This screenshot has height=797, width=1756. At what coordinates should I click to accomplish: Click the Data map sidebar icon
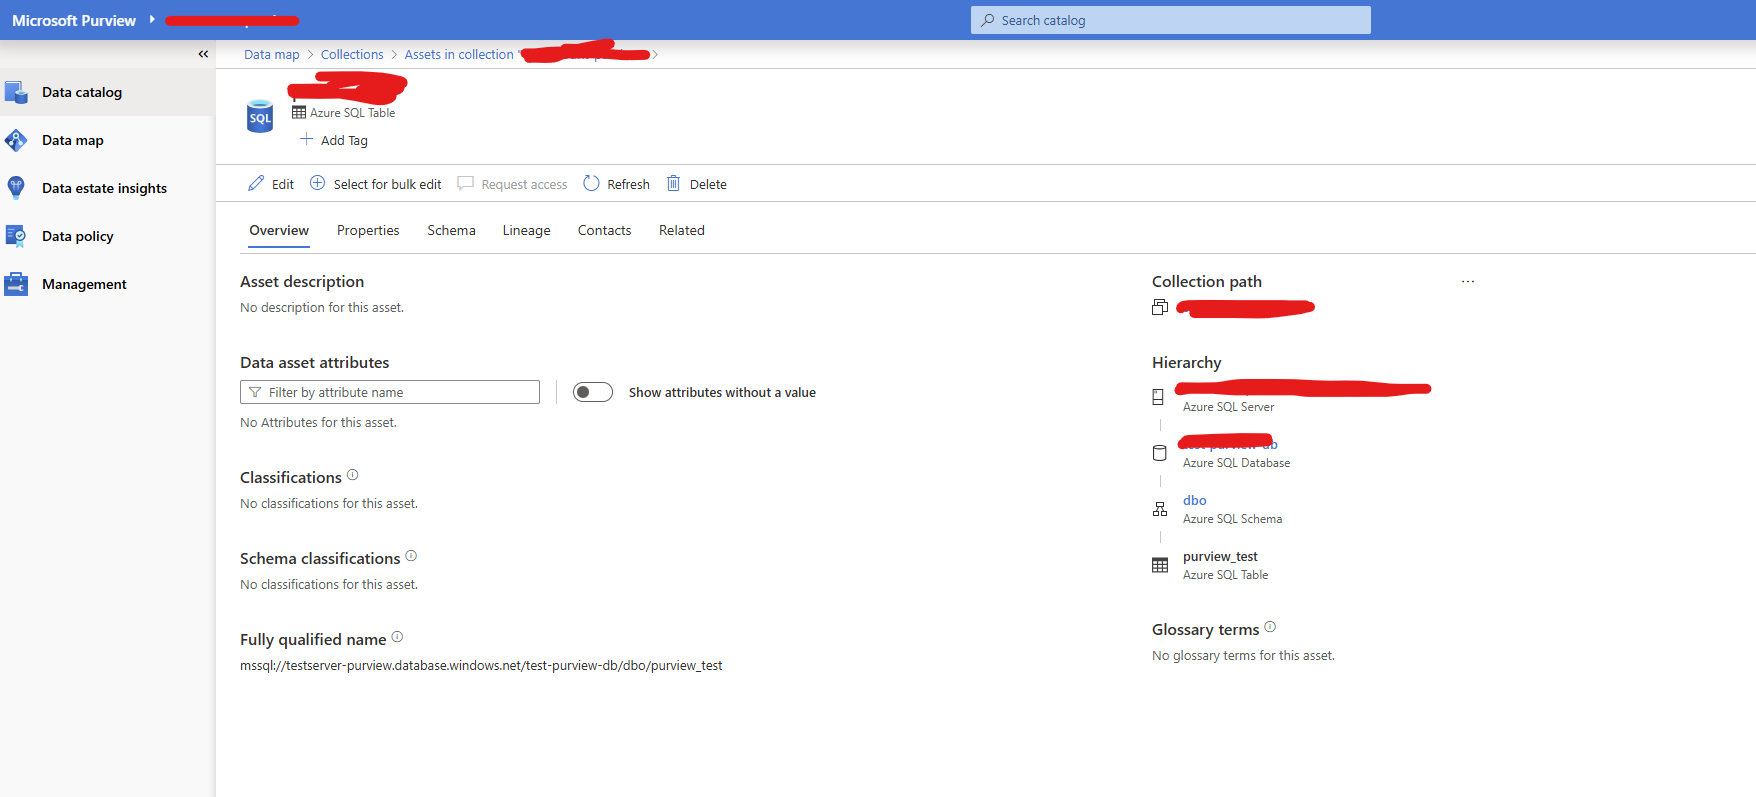click(x=16, y=140)
